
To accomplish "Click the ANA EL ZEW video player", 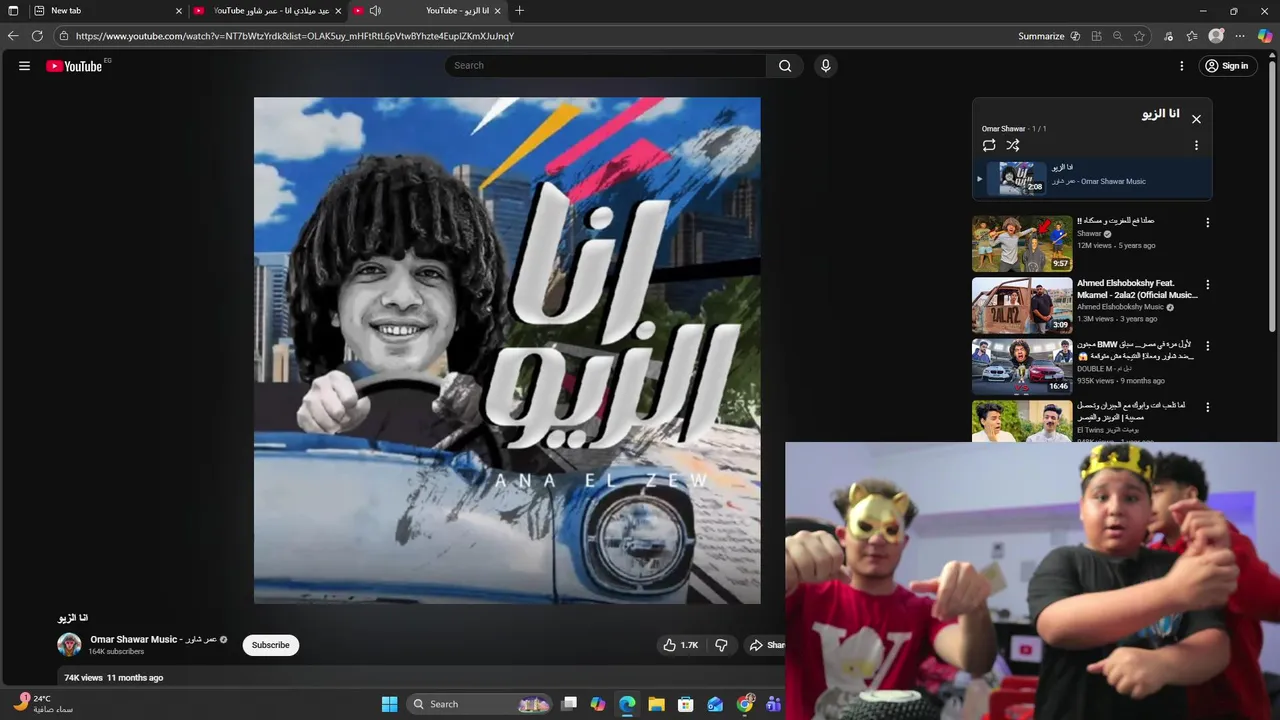I will (507, 350).
